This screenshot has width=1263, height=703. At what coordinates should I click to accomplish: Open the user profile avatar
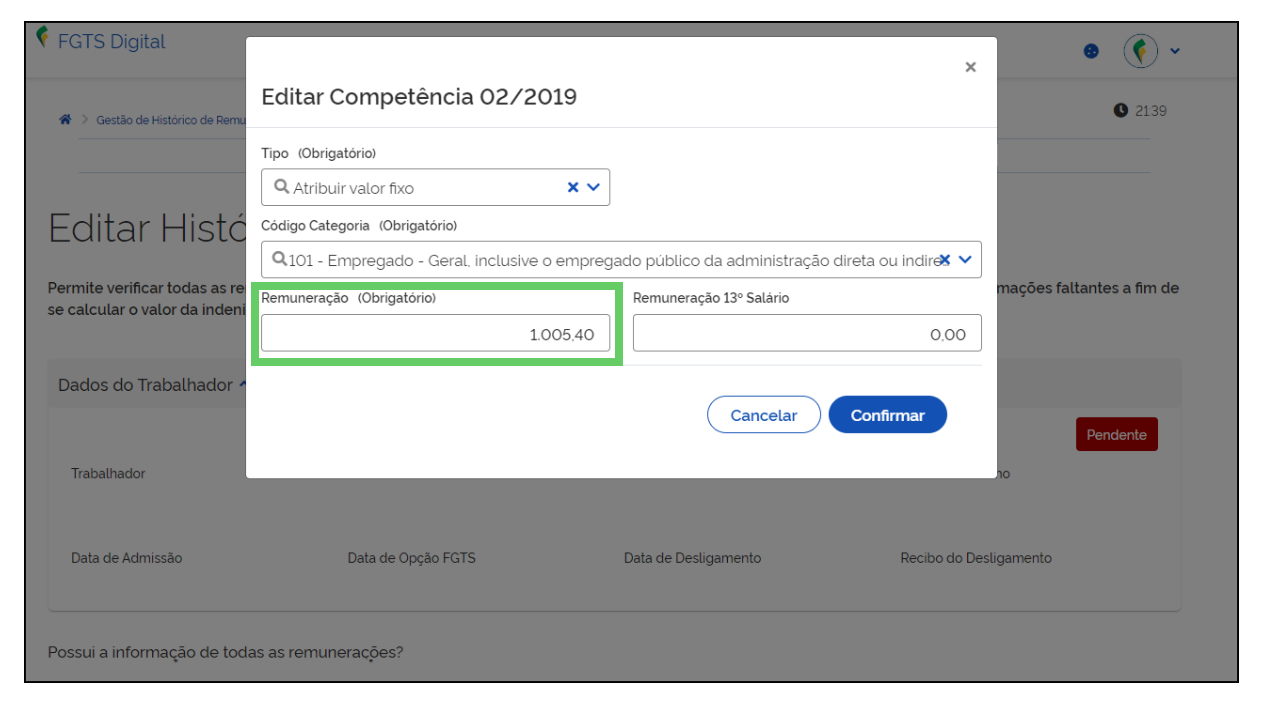click(1141, 51)
